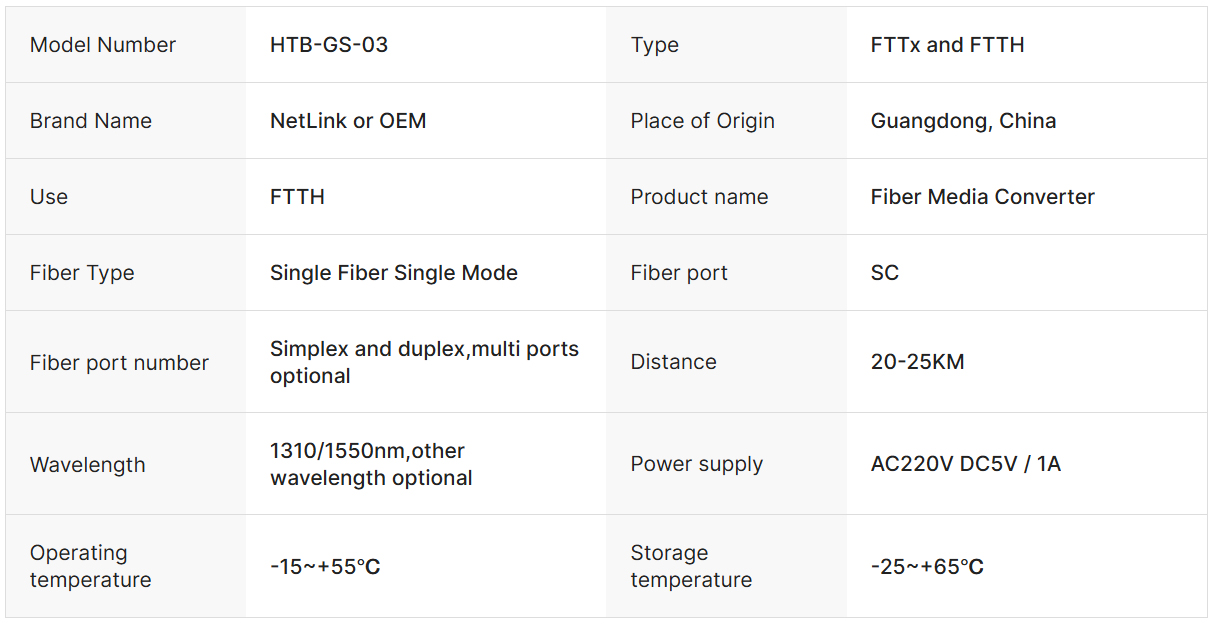1213x625 pixels.
Task: Click the FTTx and FTTH value
Action: click(x=947, y=45)
